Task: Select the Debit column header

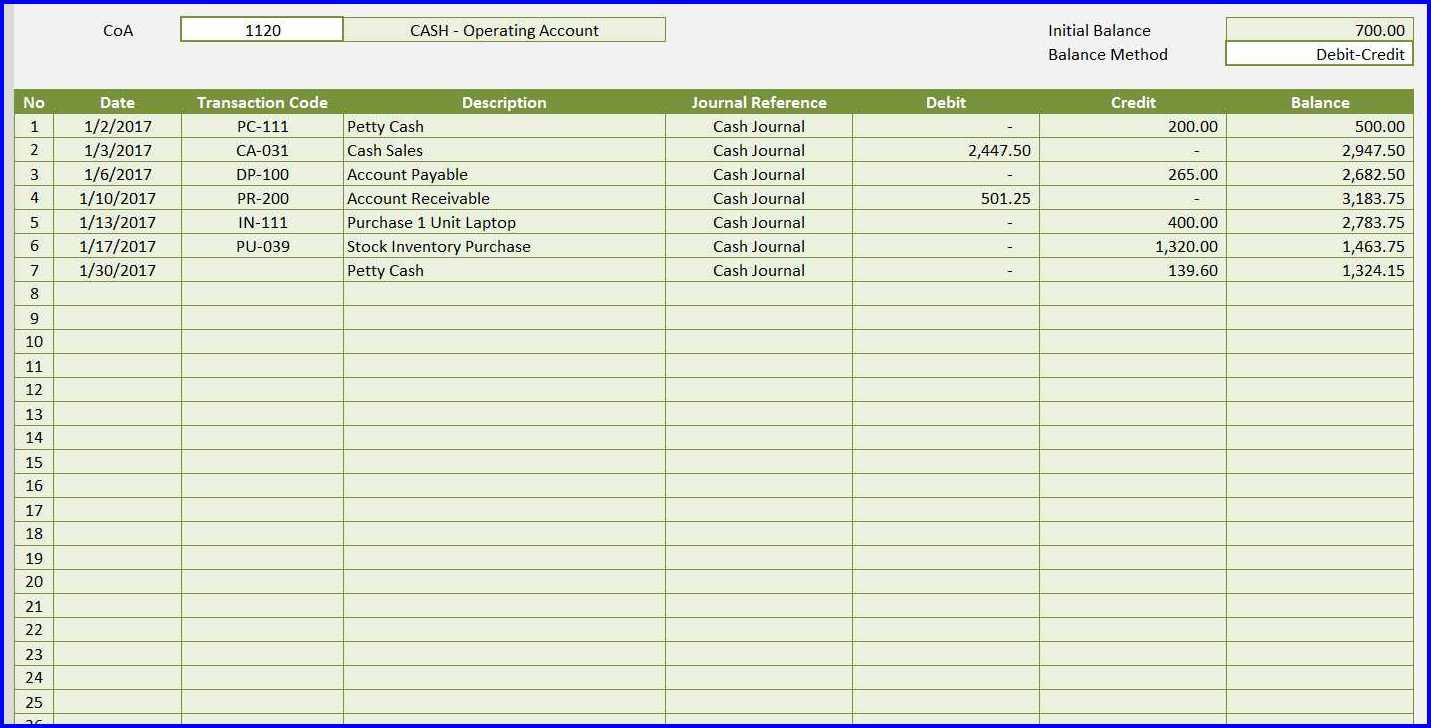Action: pyautogui.click(x=946, y=102)
